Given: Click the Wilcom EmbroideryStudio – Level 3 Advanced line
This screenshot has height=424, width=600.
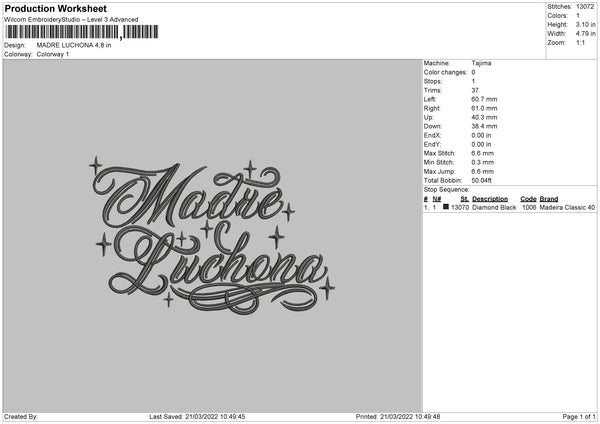Looking at the screenshot, I should point(71,20).
